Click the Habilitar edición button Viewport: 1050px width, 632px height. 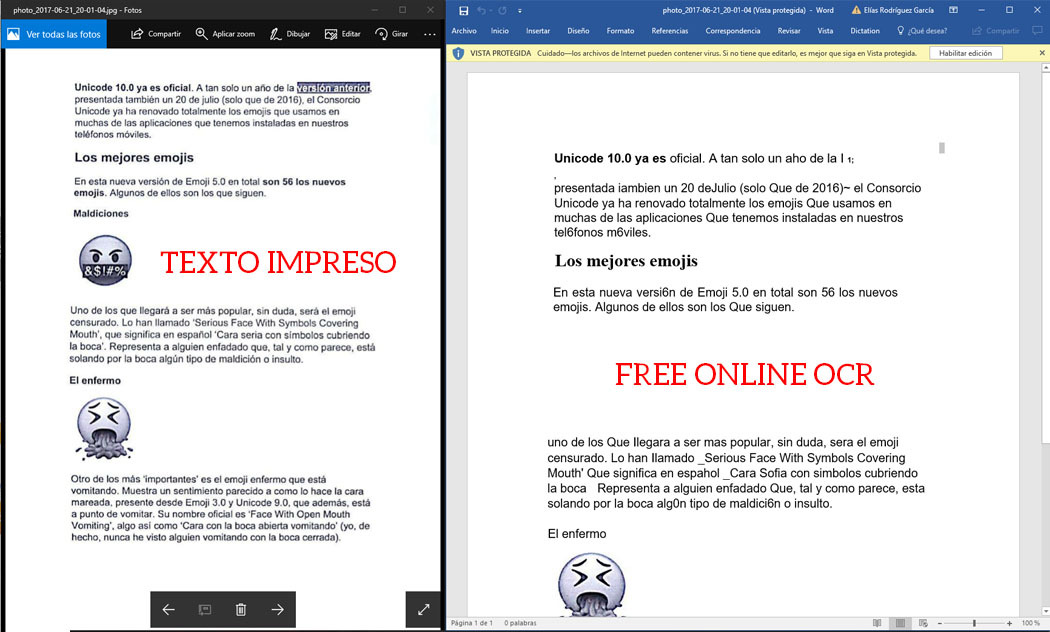point(965,52)
